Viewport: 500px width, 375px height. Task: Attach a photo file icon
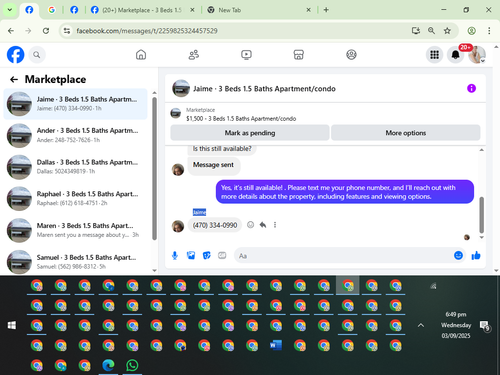coord(191,256)
